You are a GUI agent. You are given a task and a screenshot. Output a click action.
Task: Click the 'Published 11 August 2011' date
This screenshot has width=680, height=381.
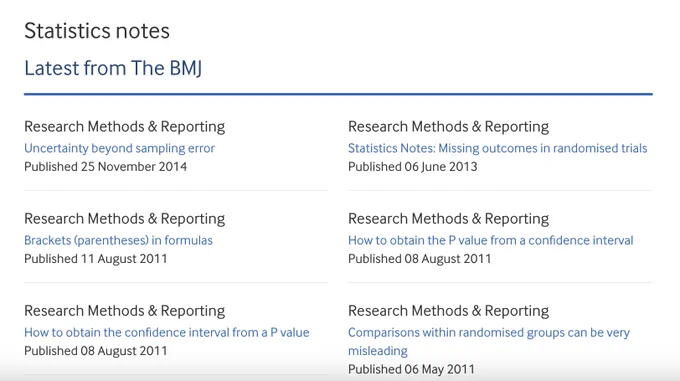click(95, 259)
